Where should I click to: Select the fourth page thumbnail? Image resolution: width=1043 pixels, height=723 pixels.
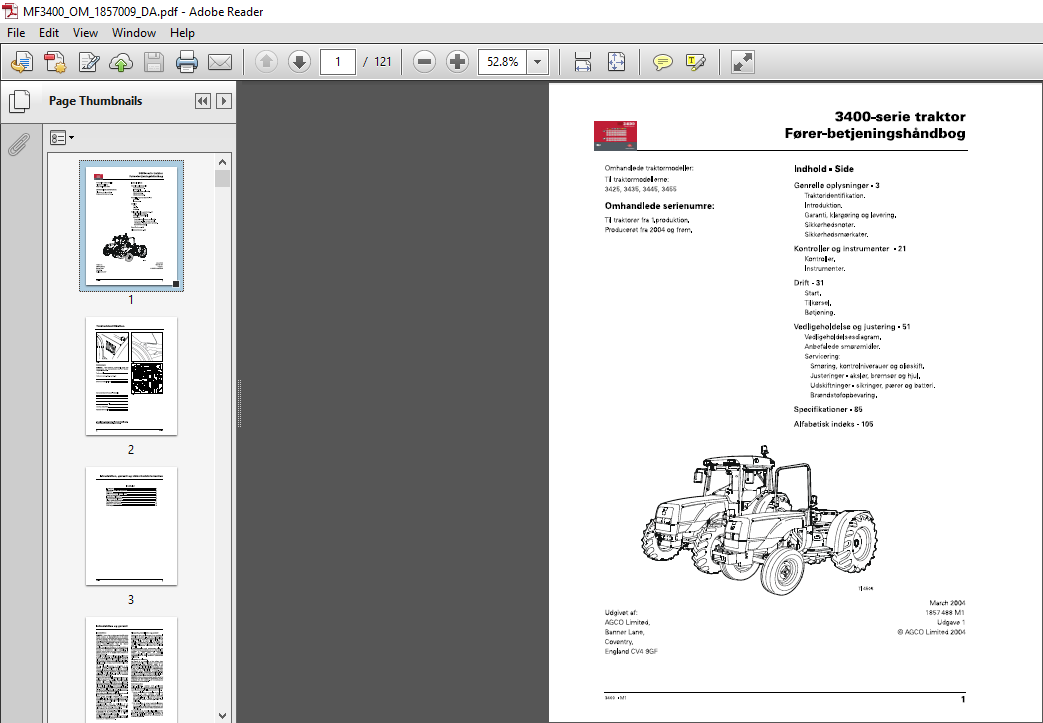pos(131,669)
